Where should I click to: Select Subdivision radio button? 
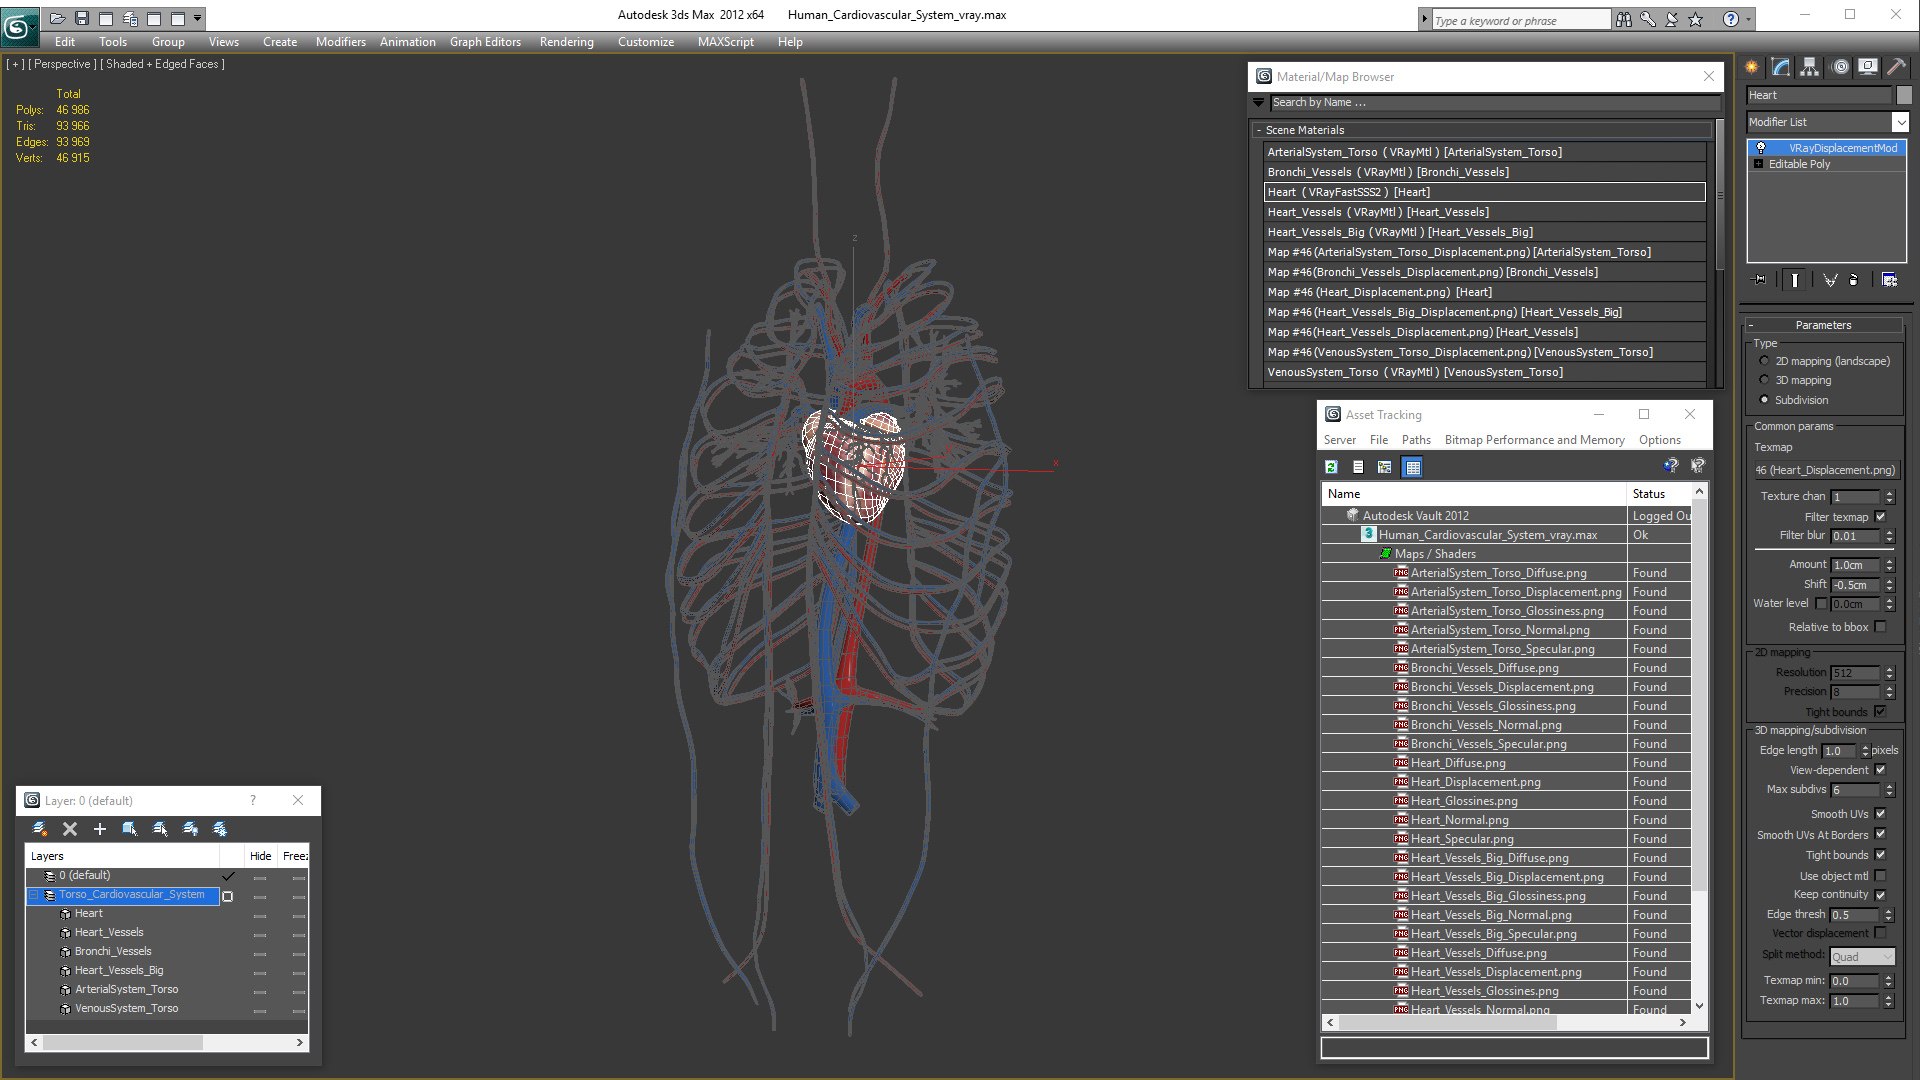(x=1764, y=400)
